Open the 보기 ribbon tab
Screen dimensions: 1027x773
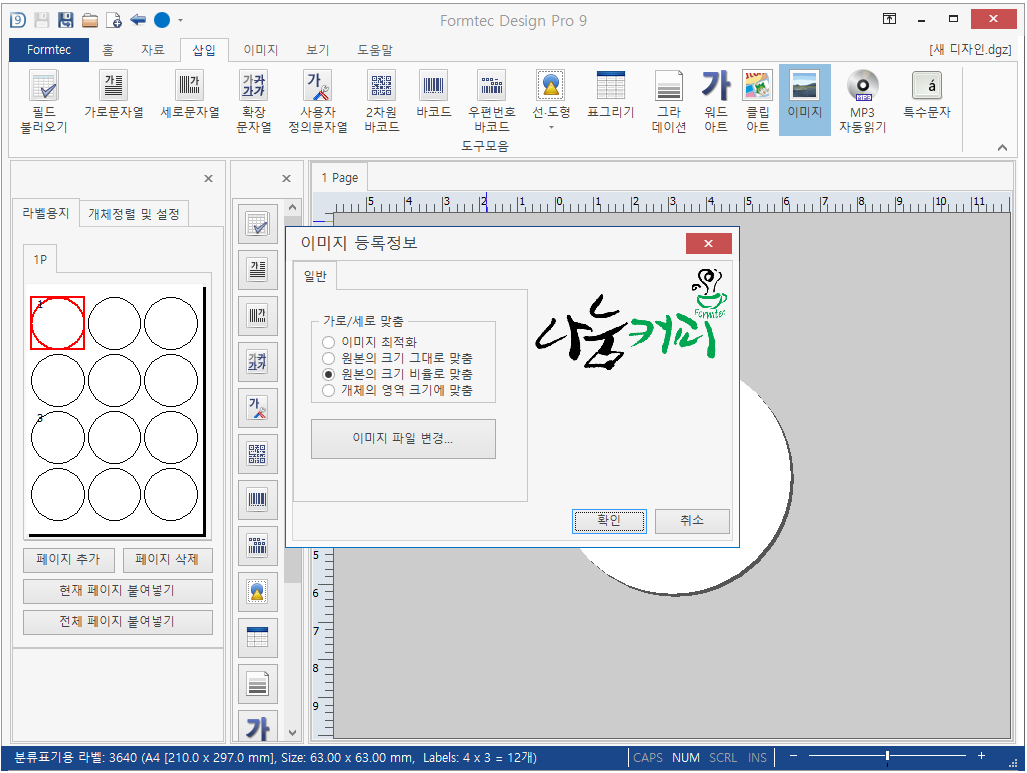click(318, 50)
